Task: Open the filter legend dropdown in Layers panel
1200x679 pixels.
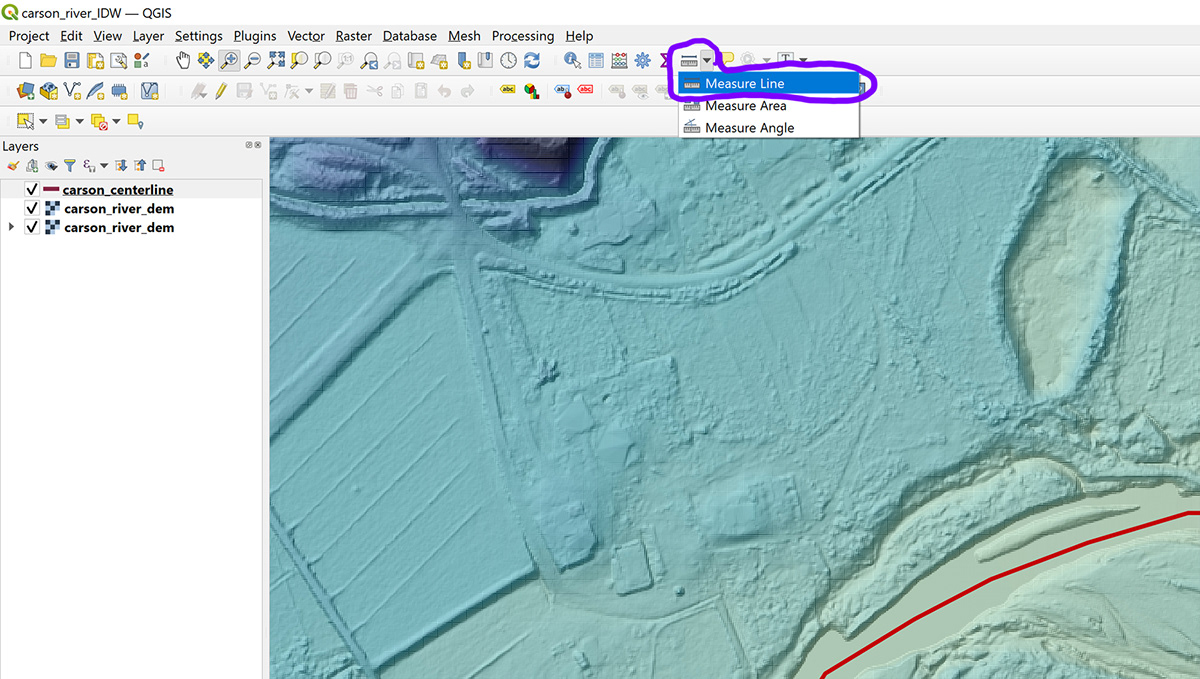Action: [103, 166]
